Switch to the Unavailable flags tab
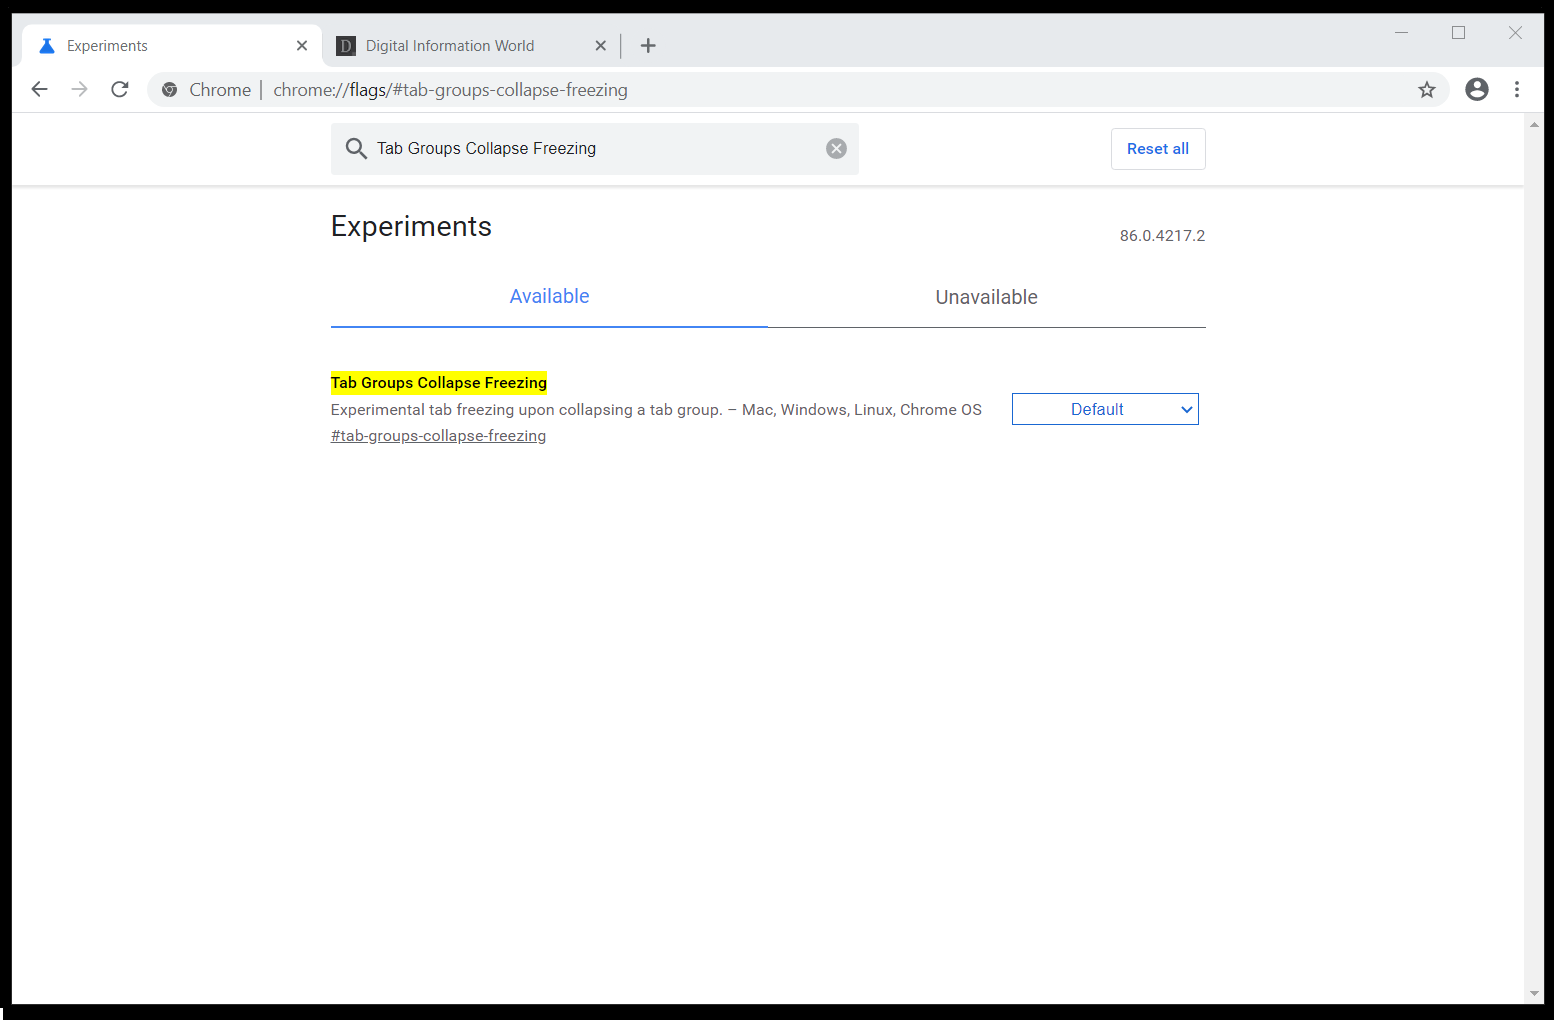Viewport: 1554px width, 1020px height. click(986, 296)
